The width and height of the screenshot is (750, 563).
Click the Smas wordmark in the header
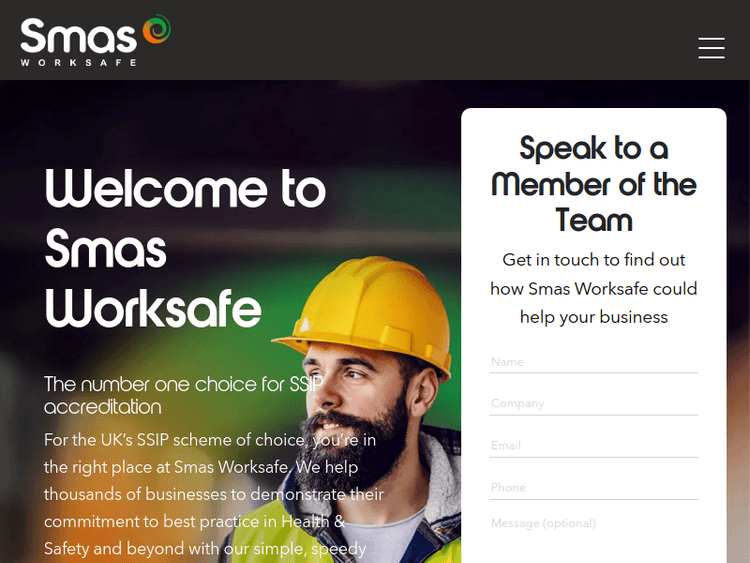point(78,35)
